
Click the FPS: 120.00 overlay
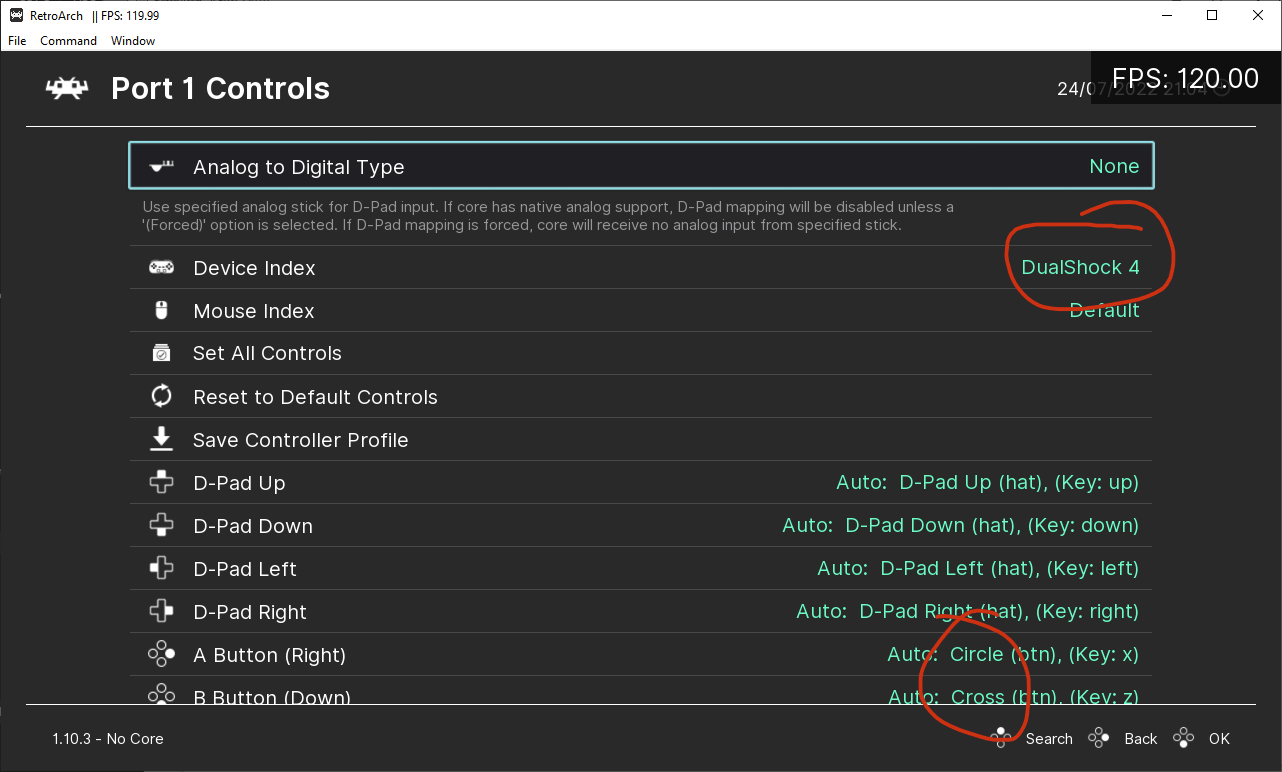pos(1183,77)
